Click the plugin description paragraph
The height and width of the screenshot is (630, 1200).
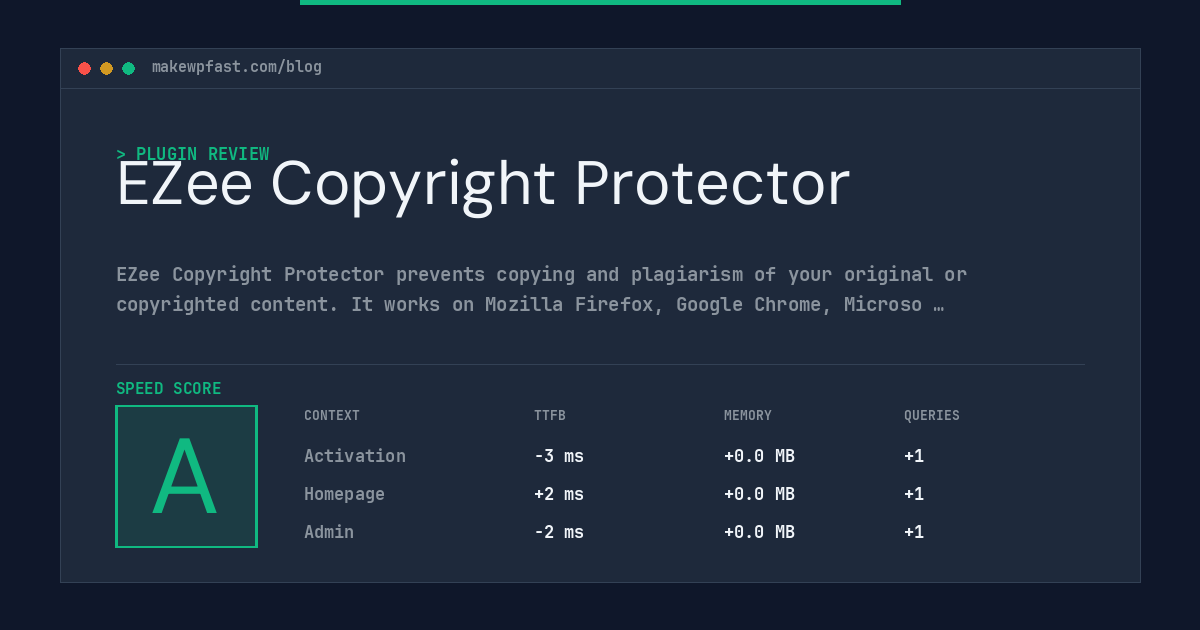(x=541, y=289)
